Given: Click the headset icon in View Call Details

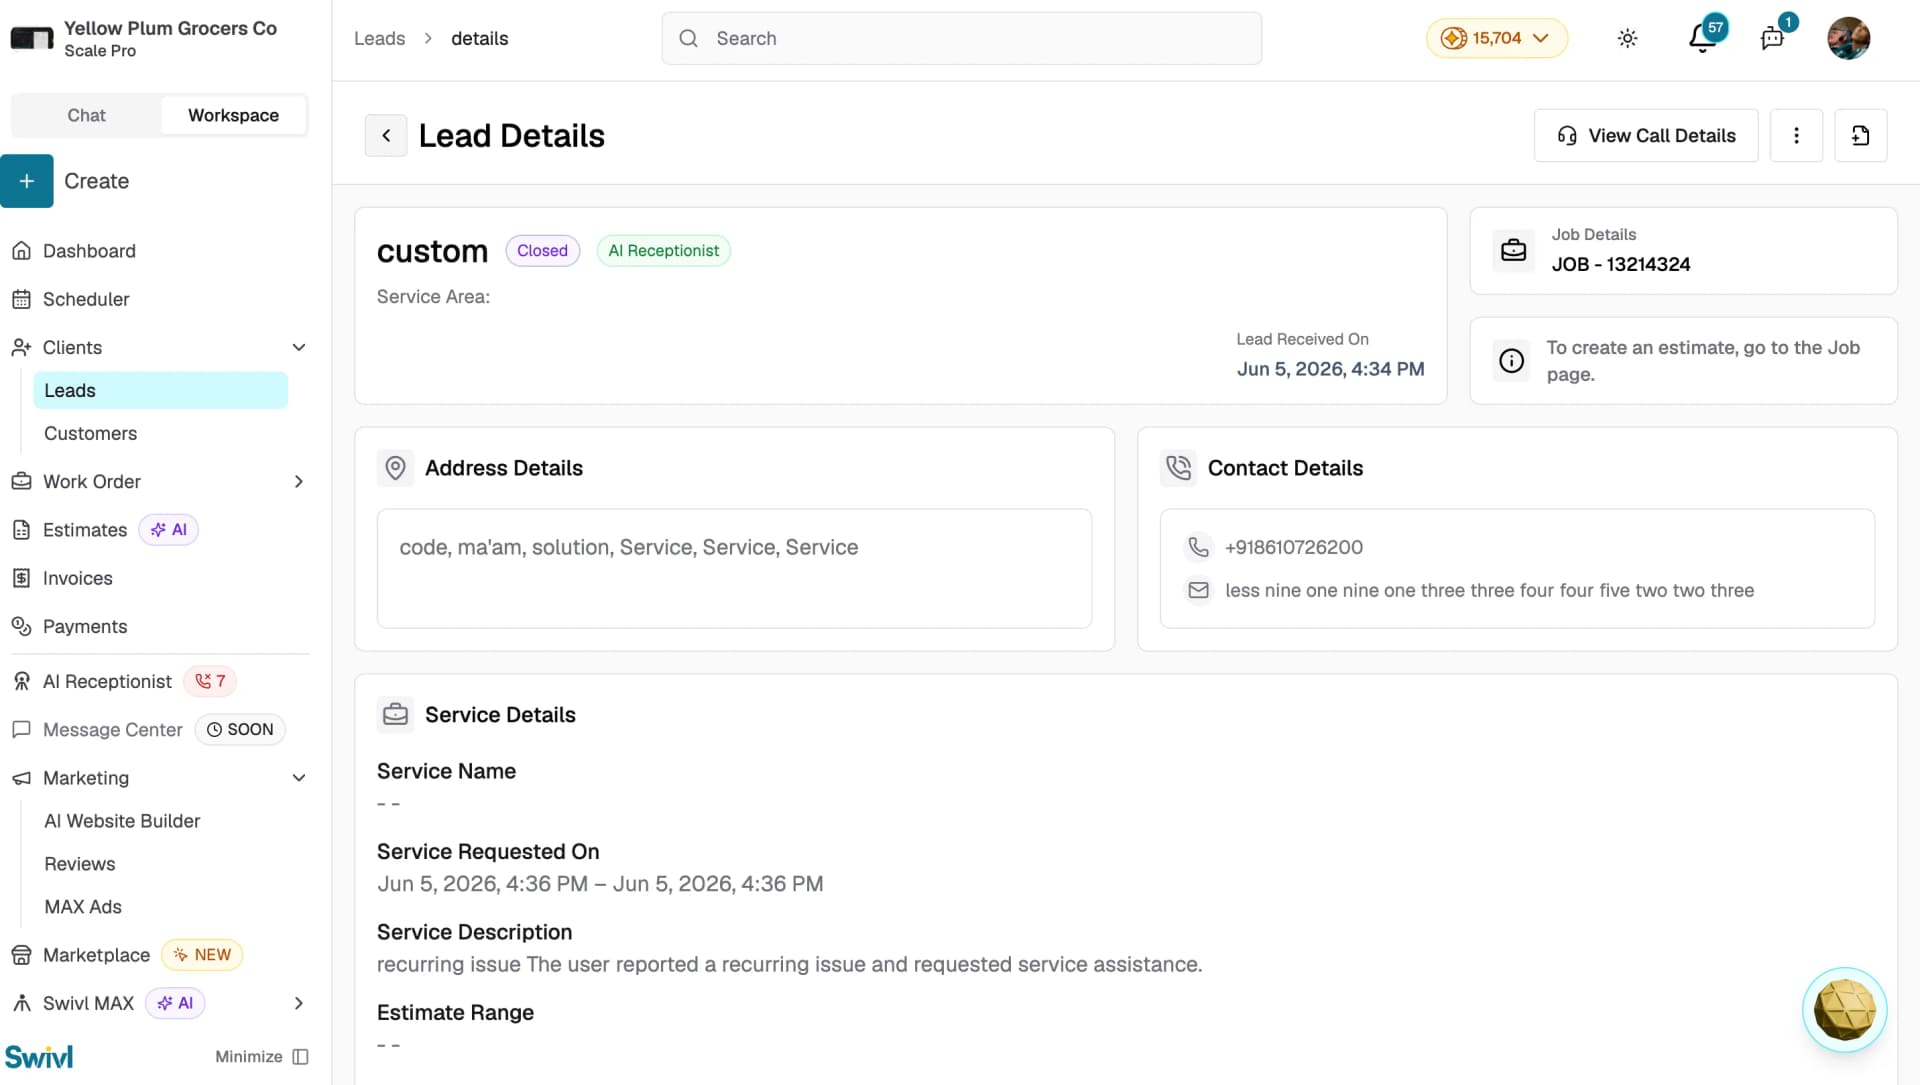Looking at the screenshot, I should (x=1567, y=135).
